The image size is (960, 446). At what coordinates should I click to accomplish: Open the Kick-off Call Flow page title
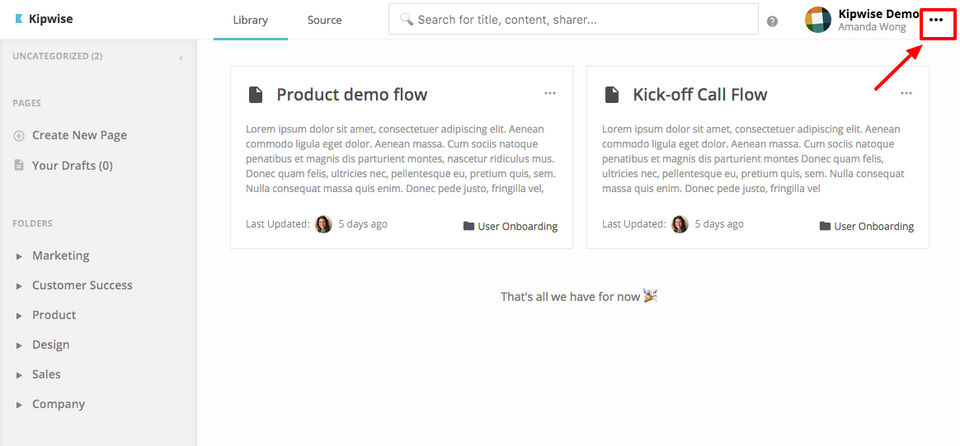coord(699,95)
